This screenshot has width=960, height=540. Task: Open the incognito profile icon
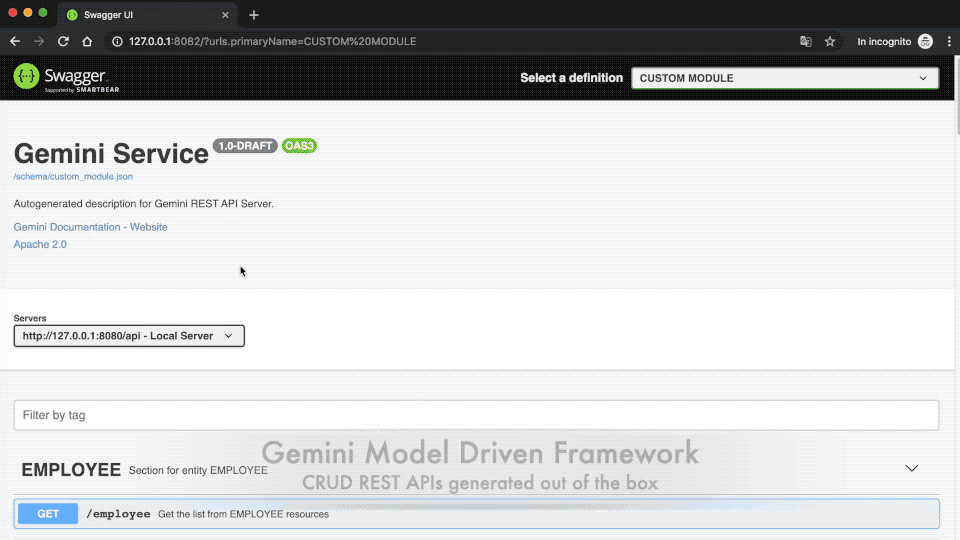[x=925, y=42]
